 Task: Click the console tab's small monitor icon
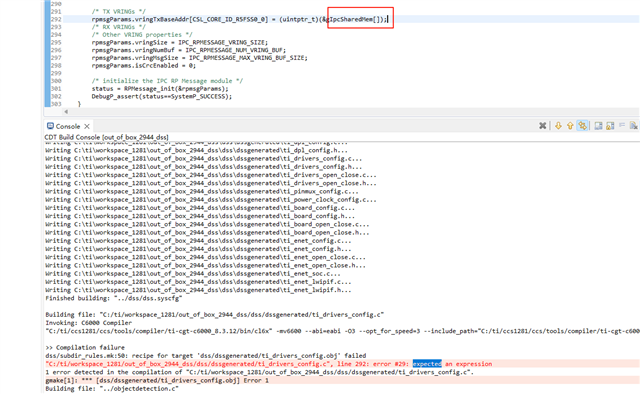tap(50, 126)
